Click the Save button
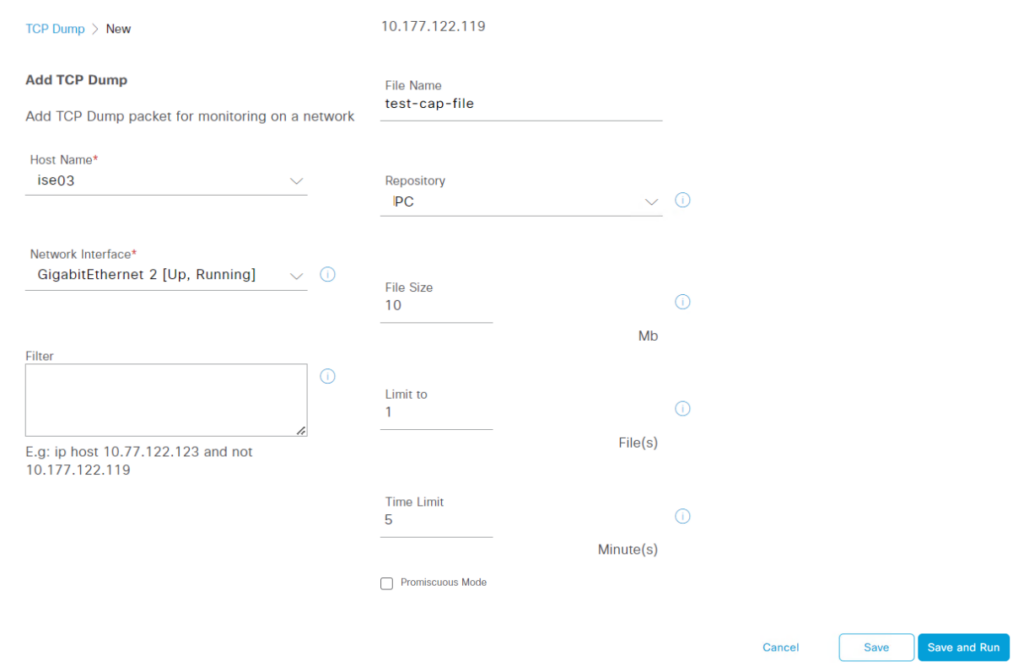This screenshot has height=666, width=1024. (876, 647)
